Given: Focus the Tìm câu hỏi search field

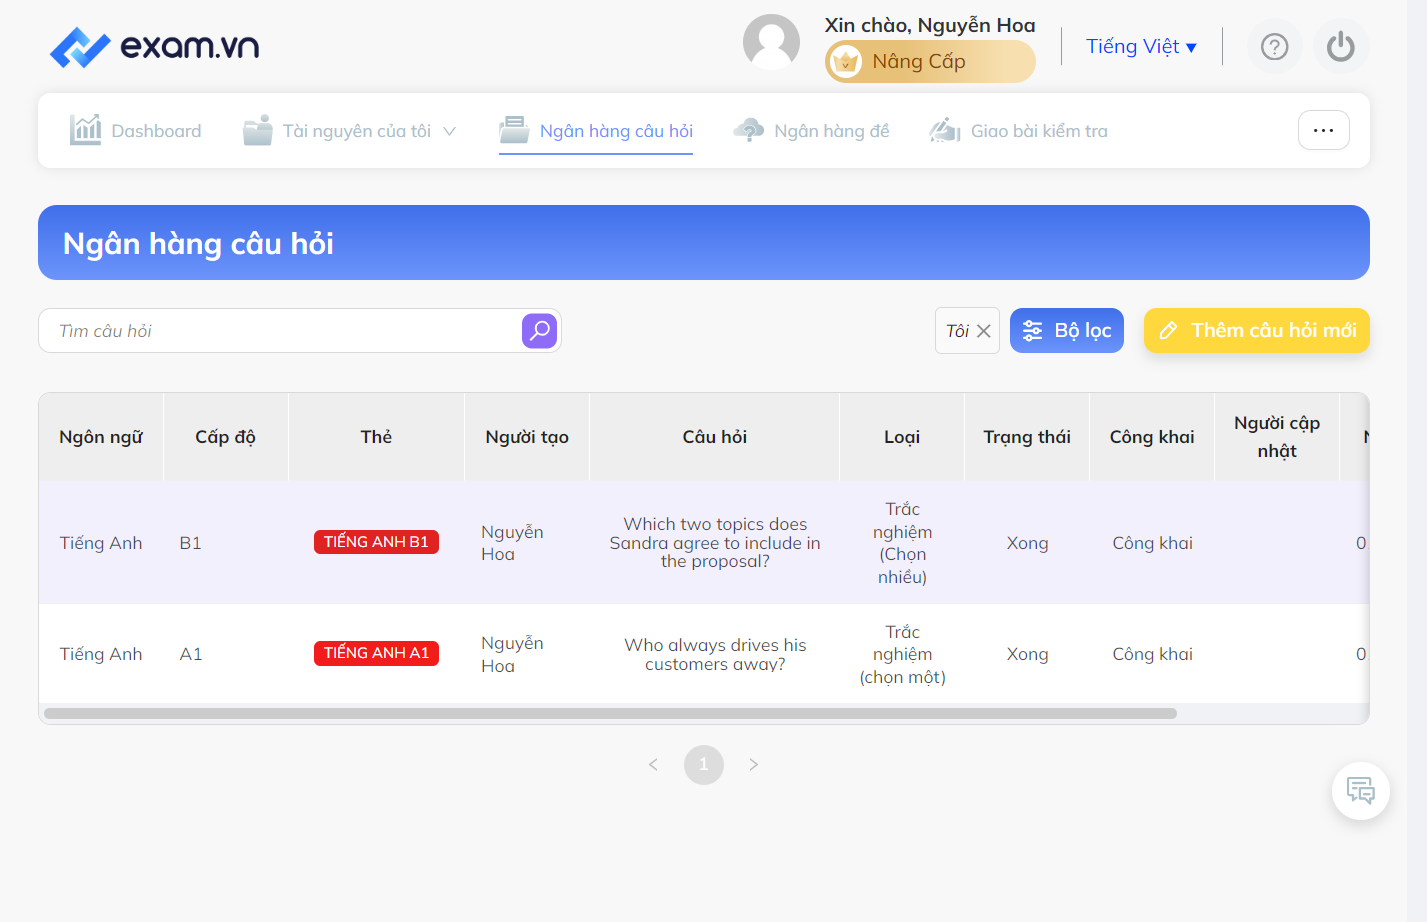Looking at the screenshot, I should point(281,331).
